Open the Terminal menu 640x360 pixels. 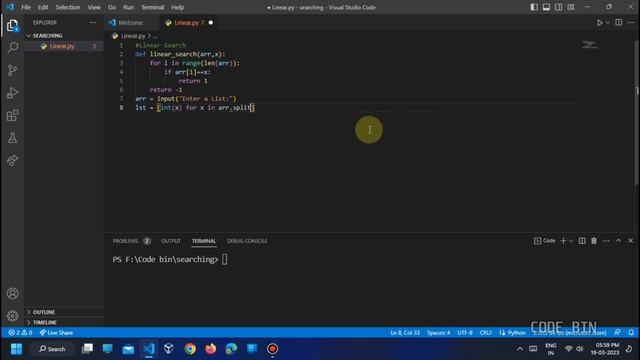[x=153, y=7]
